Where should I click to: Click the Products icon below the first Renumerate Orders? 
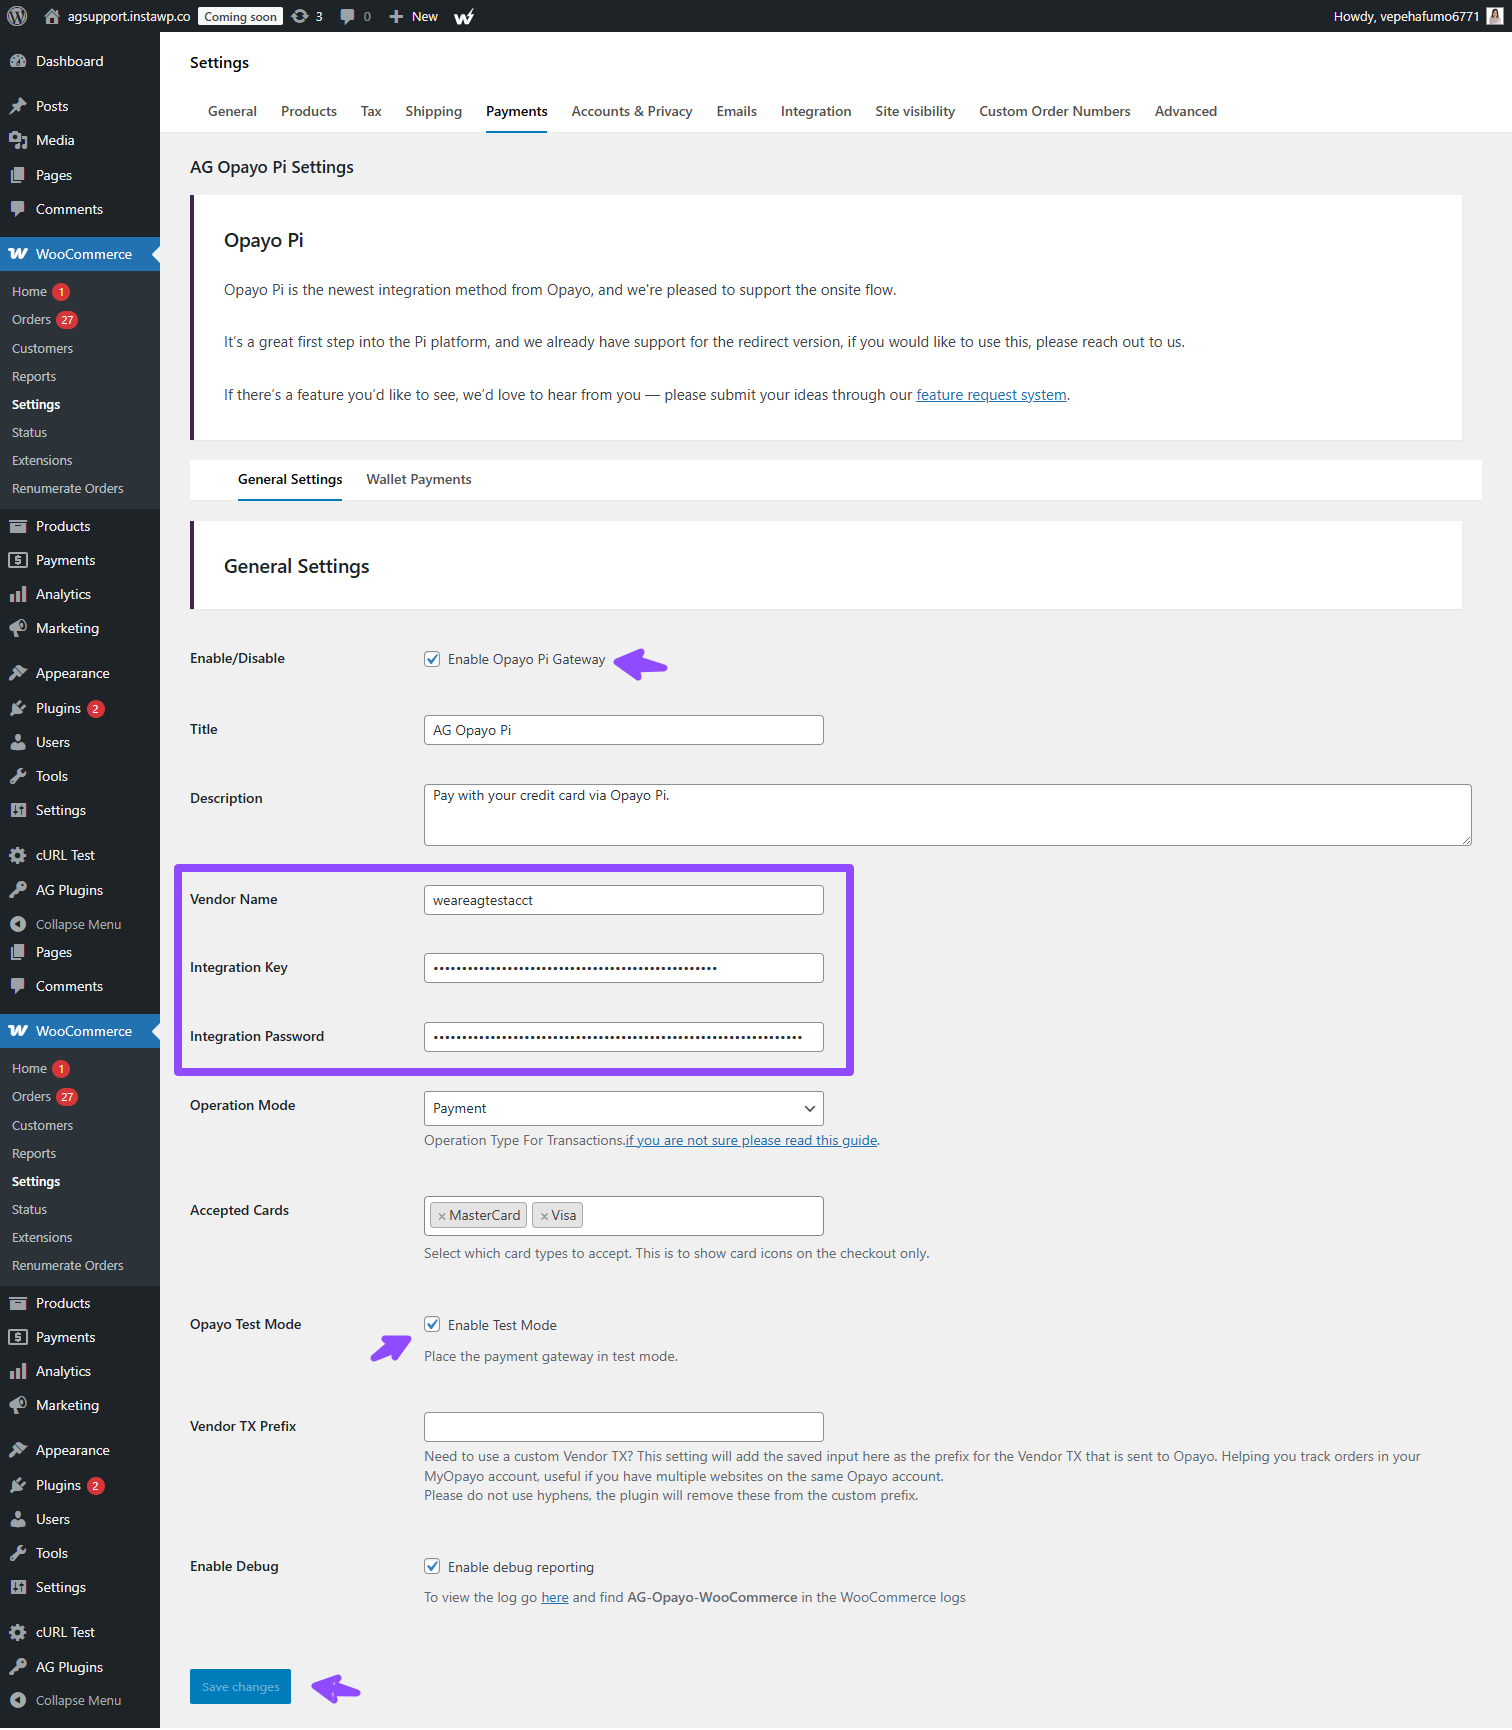pos(18,526)
